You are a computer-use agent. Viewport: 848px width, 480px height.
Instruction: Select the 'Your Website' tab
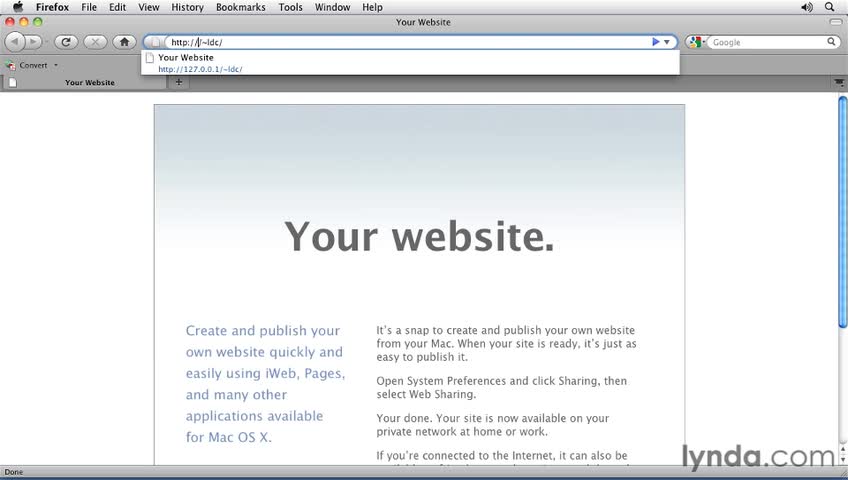coord(84,82)
